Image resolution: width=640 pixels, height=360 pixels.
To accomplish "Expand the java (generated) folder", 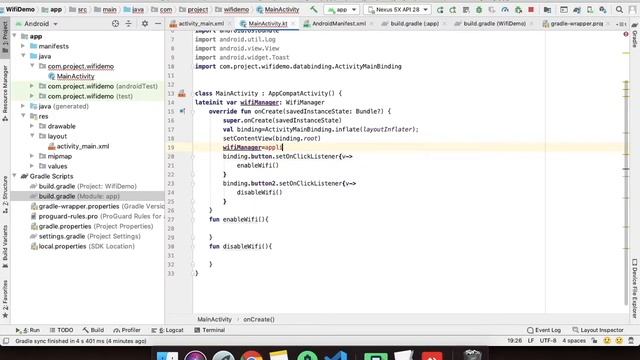I will [x=23, y=106].
